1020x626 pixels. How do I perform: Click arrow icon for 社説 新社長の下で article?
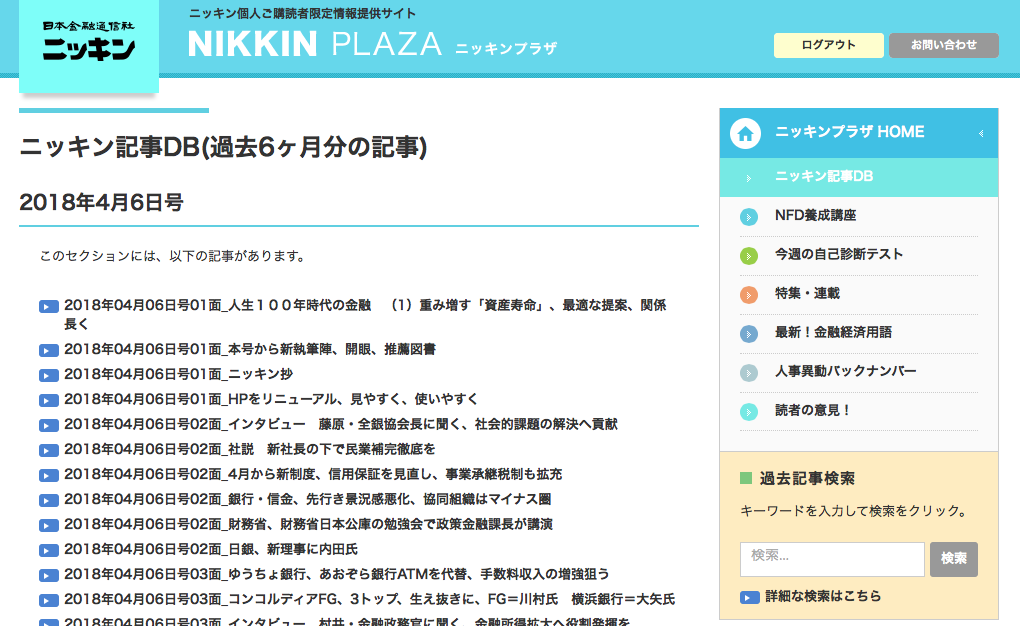click(x=49, y=450)
